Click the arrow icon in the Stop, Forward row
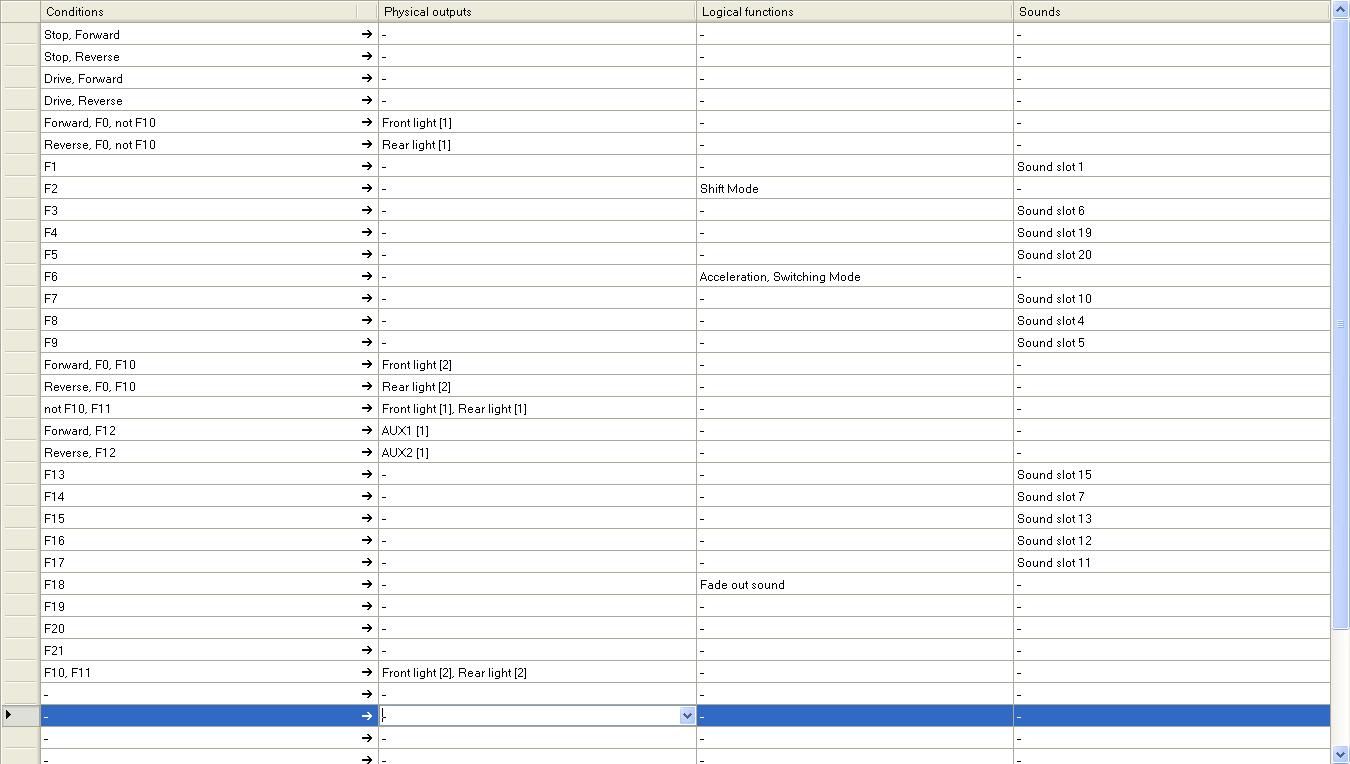 tap(367, 35)
